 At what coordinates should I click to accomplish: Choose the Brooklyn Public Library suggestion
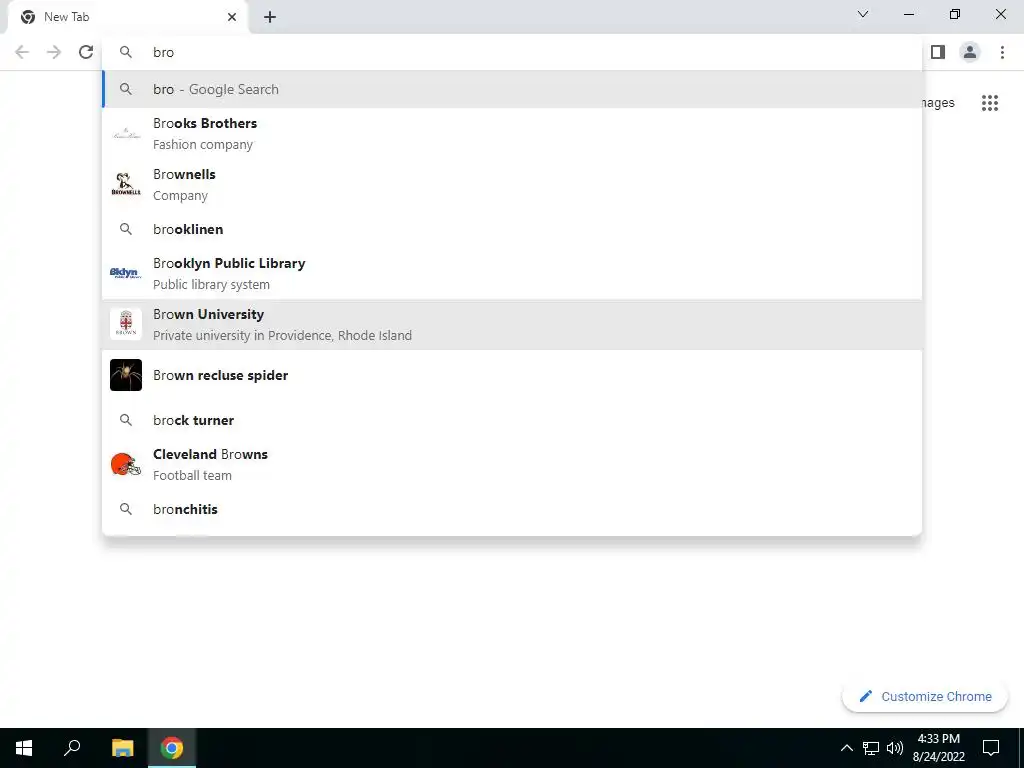(512, 273)
